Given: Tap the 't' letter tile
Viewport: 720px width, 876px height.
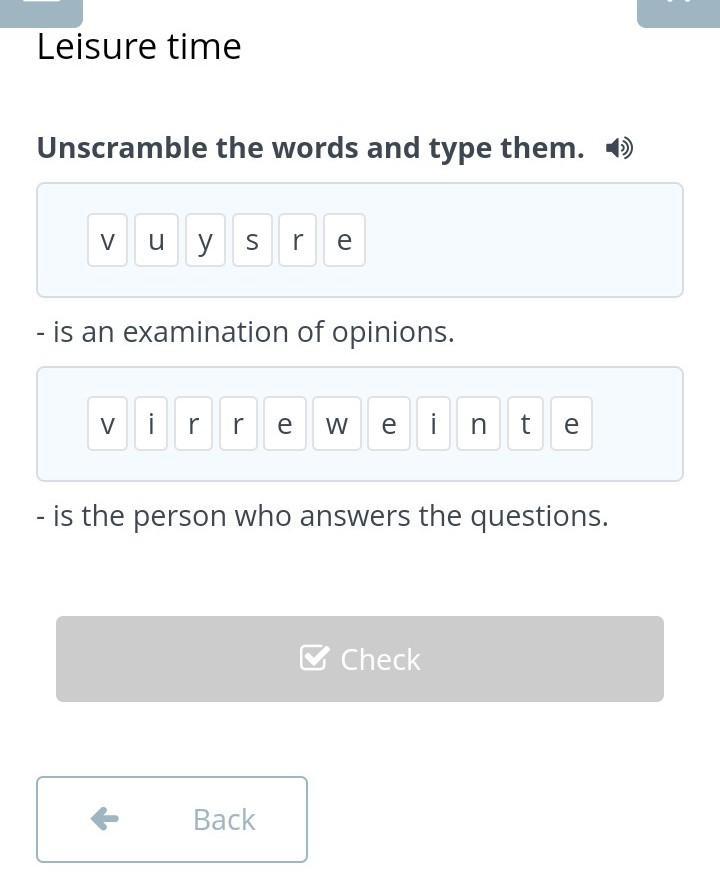Looking at the screenshot, I should pyautogui.click(x=525, y=424).
